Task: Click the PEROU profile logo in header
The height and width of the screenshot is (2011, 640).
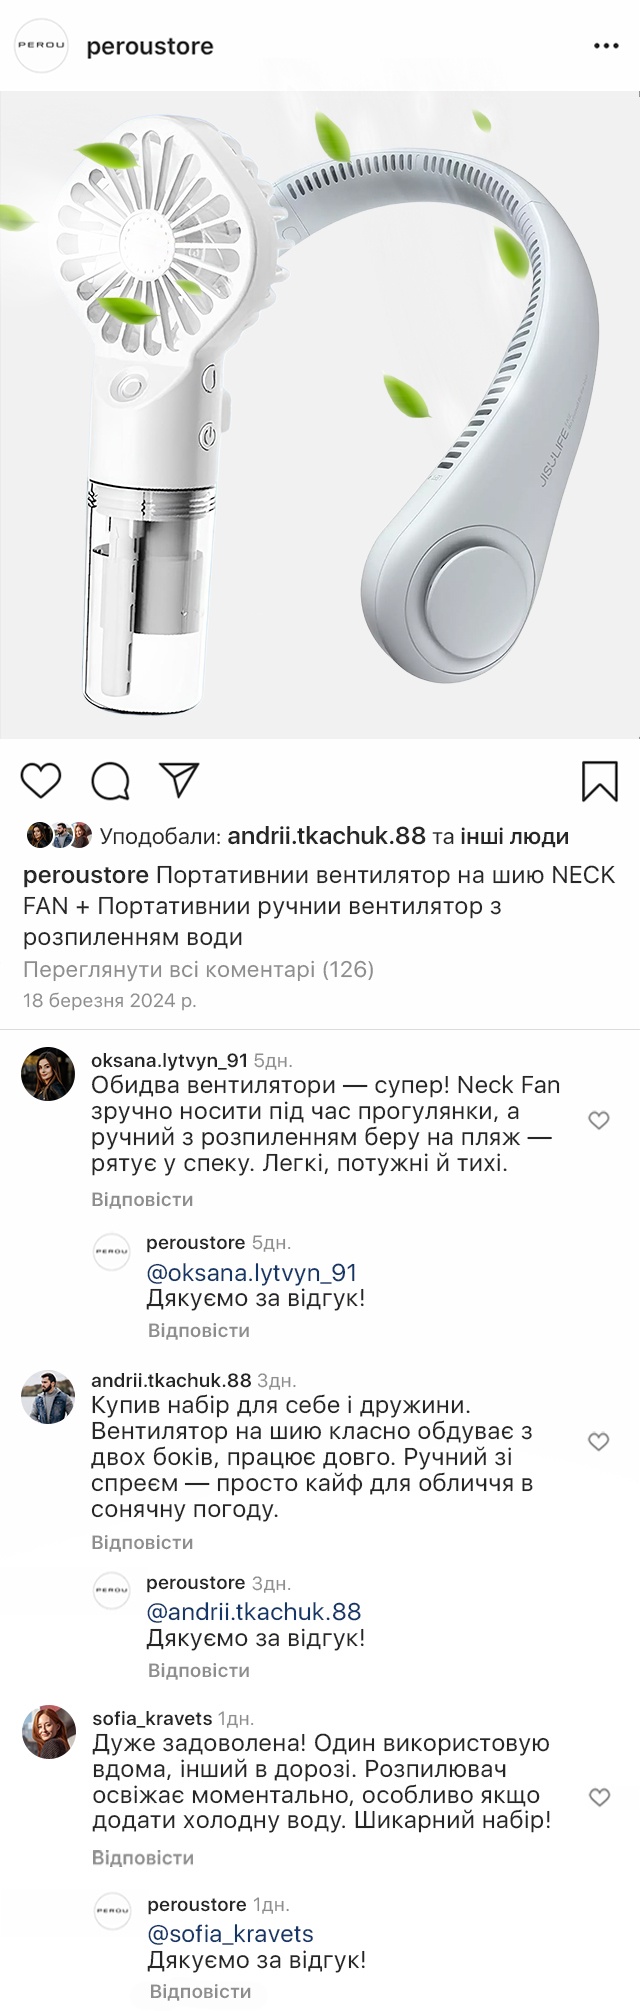Action: click(x=41, y=46)
